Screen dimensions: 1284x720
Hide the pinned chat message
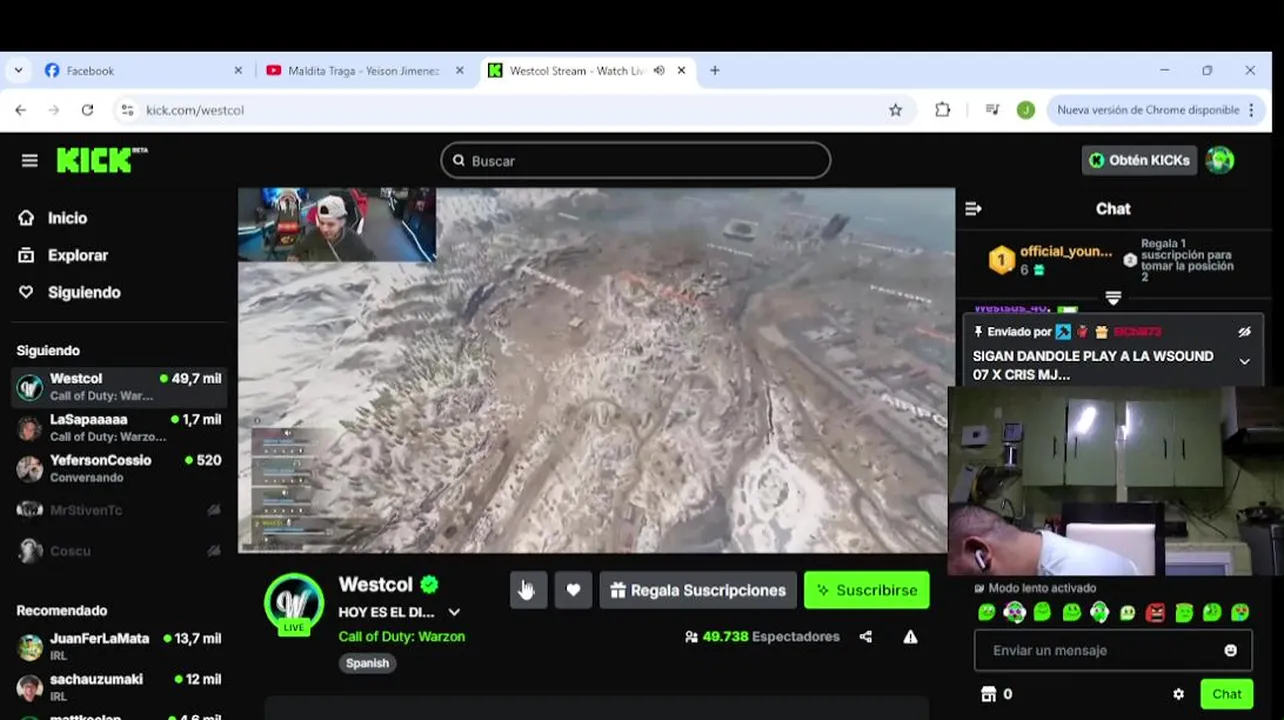pyautogui.click(x=1244, y=332)
